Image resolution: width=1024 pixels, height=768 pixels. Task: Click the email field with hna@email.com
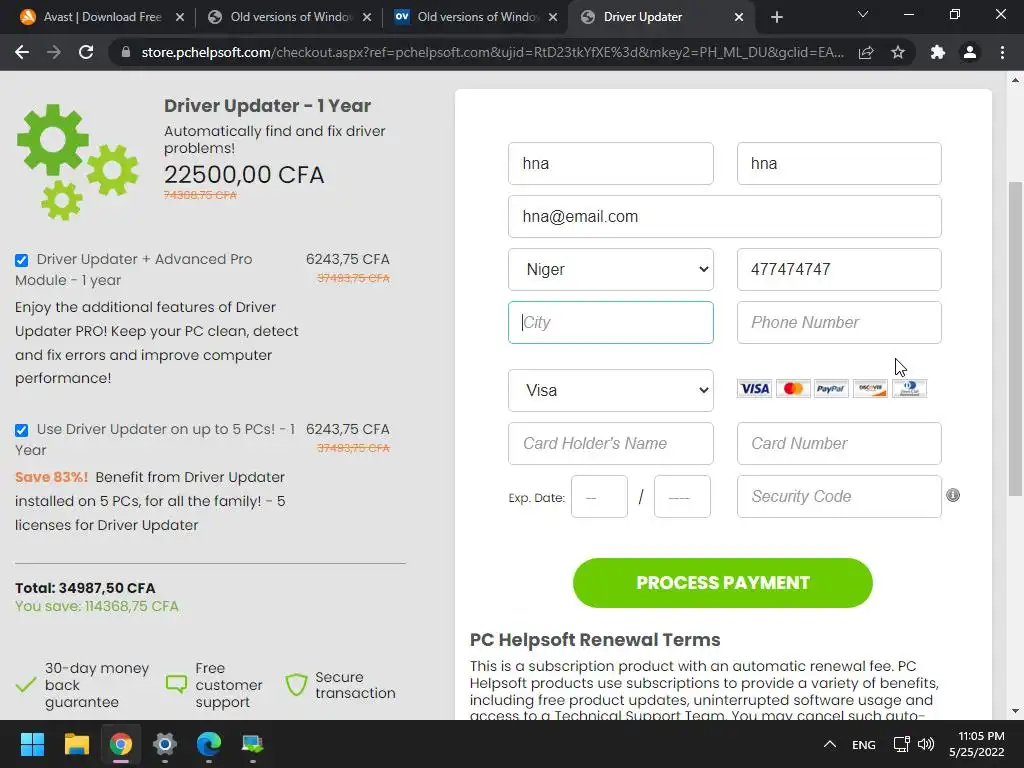pyautogui.click(x=725, y=216)
